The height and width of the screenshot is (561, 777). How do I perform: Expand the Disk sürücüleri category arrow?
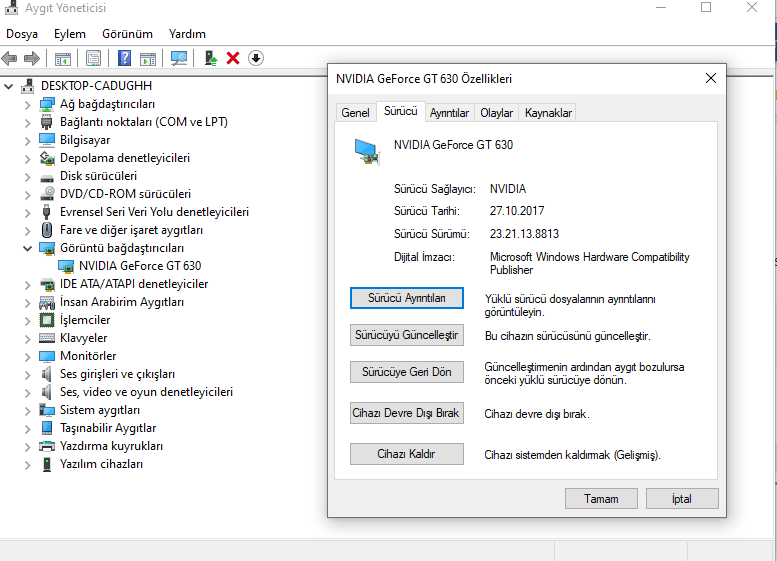27,176
